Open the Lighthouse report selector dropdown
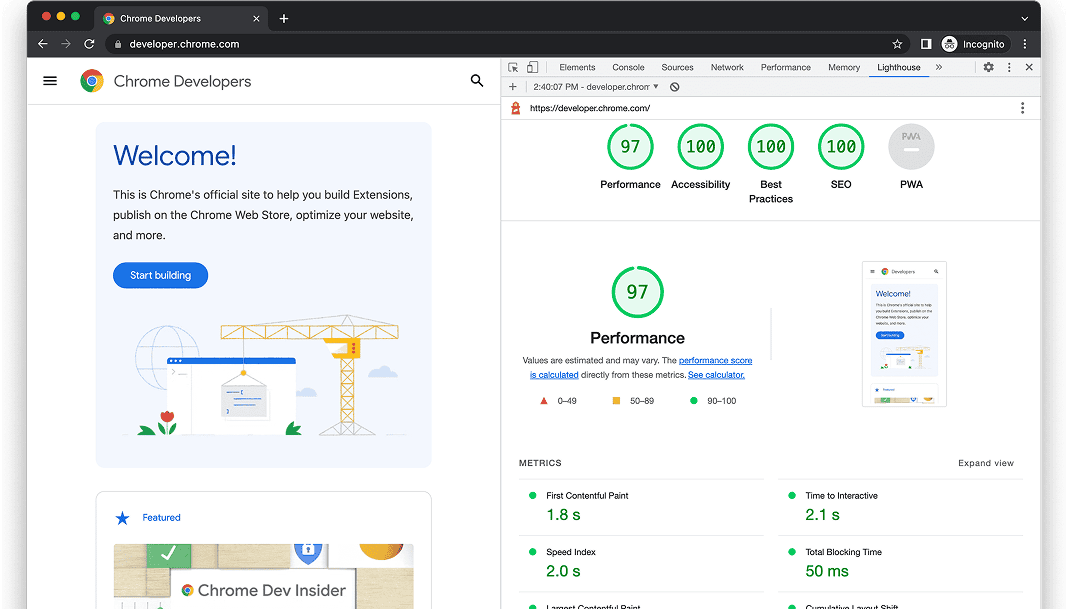The width and height of the screenshot is (1066, 609). [x=596, y=87]
